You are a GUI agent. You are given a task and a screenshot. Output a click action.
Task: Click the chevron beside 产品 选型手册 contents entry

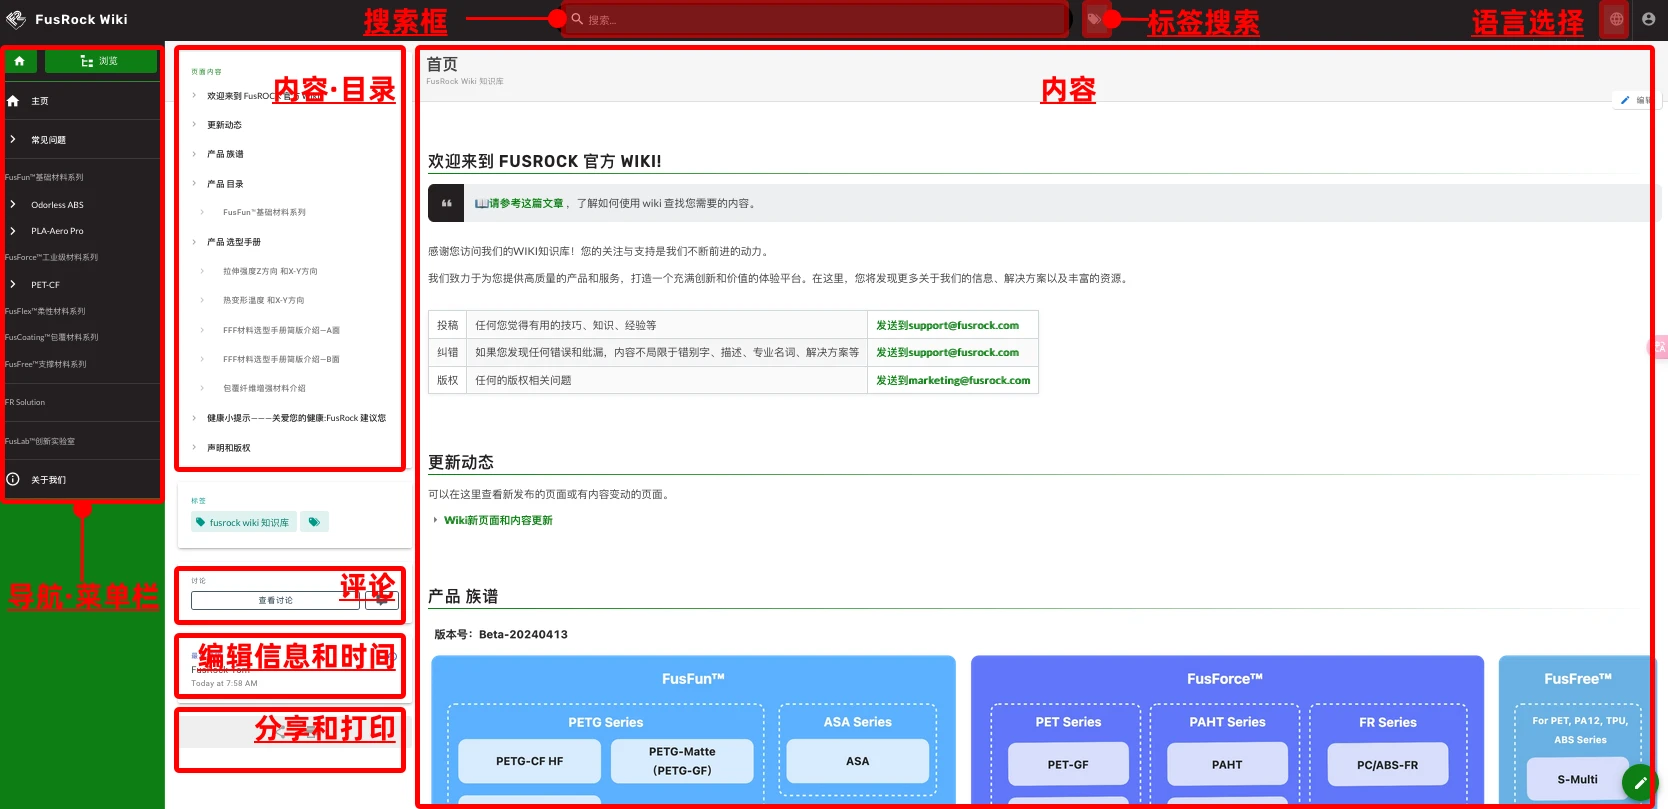194,242
